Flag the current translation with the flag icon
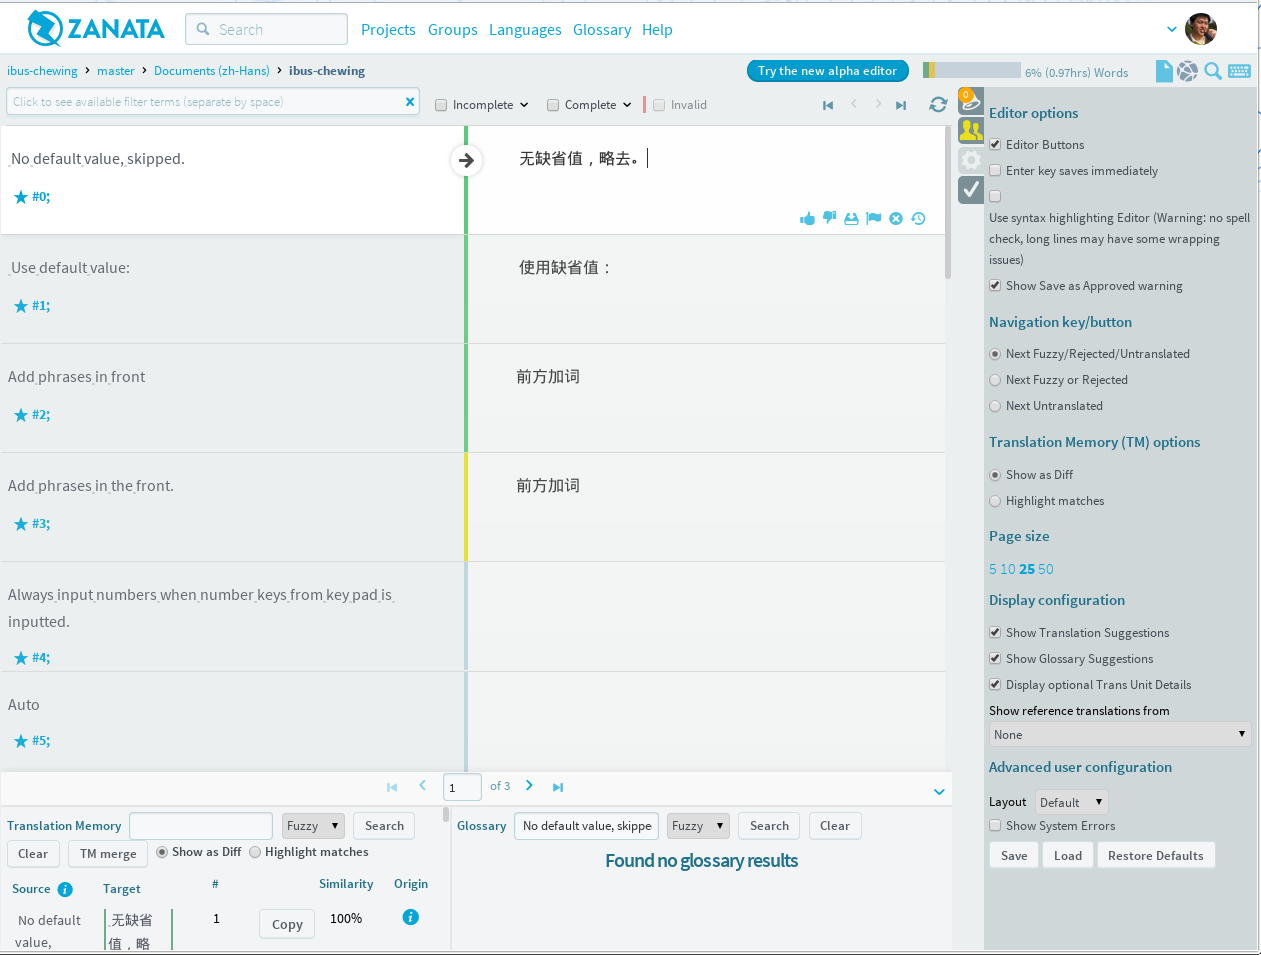This screenshot has height=955, width=1261. point(873,218)
